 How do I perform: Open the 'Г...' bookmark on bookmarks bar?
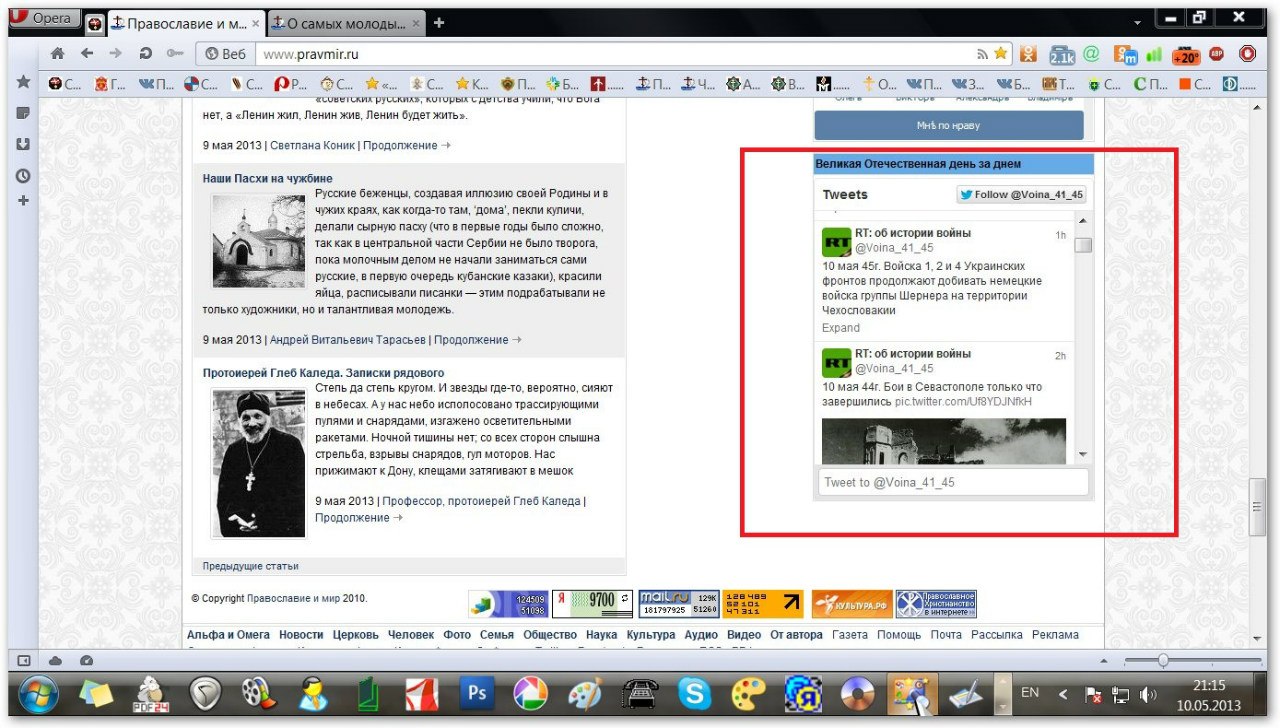click(110, 84)
